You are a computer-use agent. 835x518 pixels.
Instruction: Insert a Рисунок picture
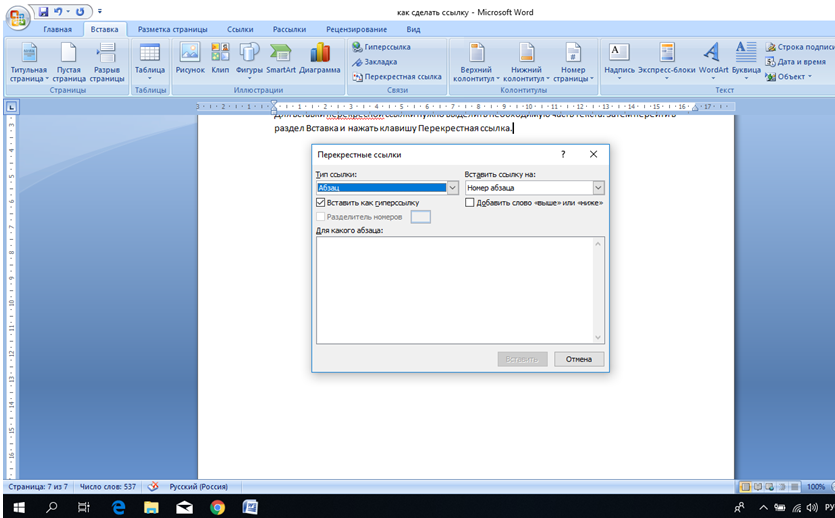coord(190,59)
